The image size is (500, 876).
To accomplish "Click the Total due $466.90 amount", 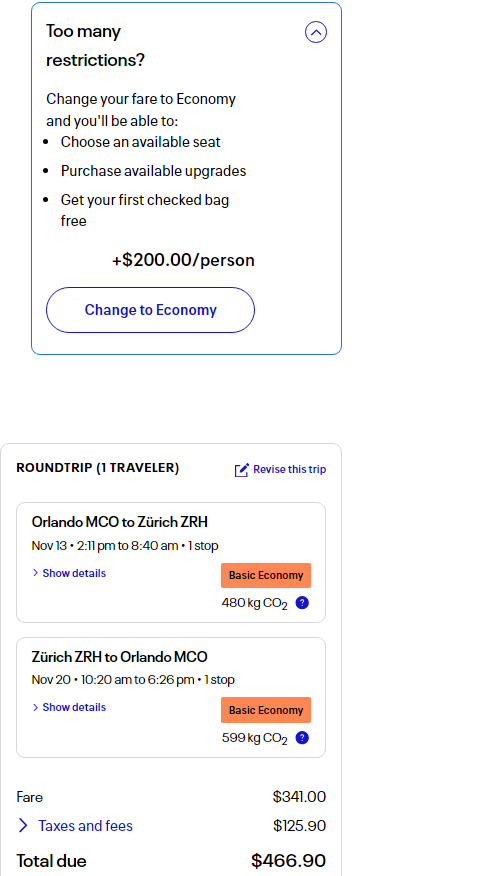I will tap(288, 861).
